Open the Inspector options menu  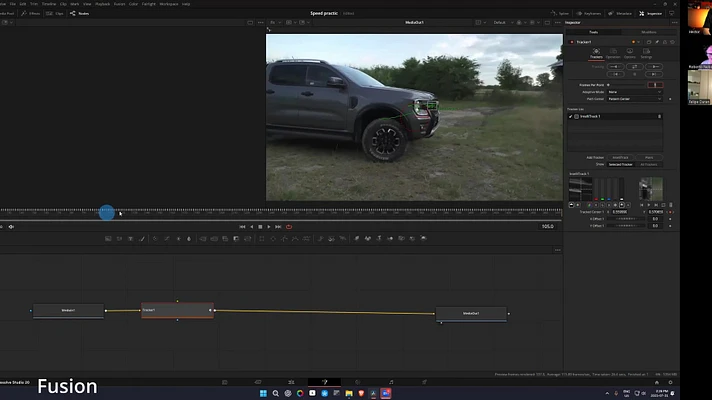[x=674, y=22]
